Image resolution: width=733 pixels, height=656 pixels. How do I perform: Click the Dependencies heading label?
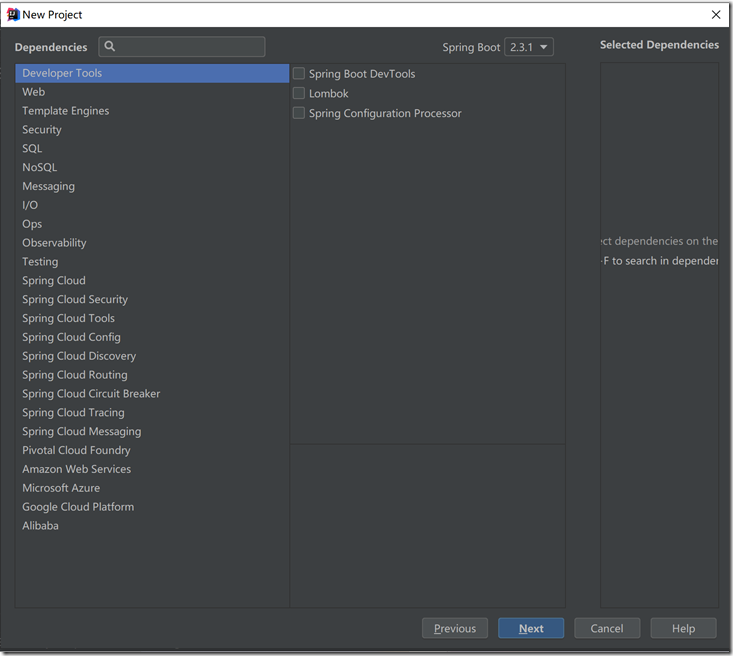(x=51, y=47)
